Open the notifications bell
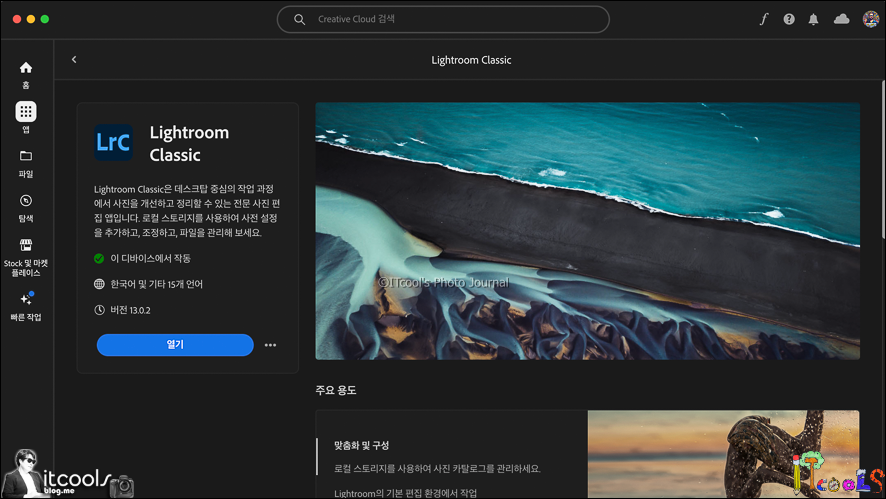The height and width of the screenshot is (499, 886). click(x=813, y=19)
